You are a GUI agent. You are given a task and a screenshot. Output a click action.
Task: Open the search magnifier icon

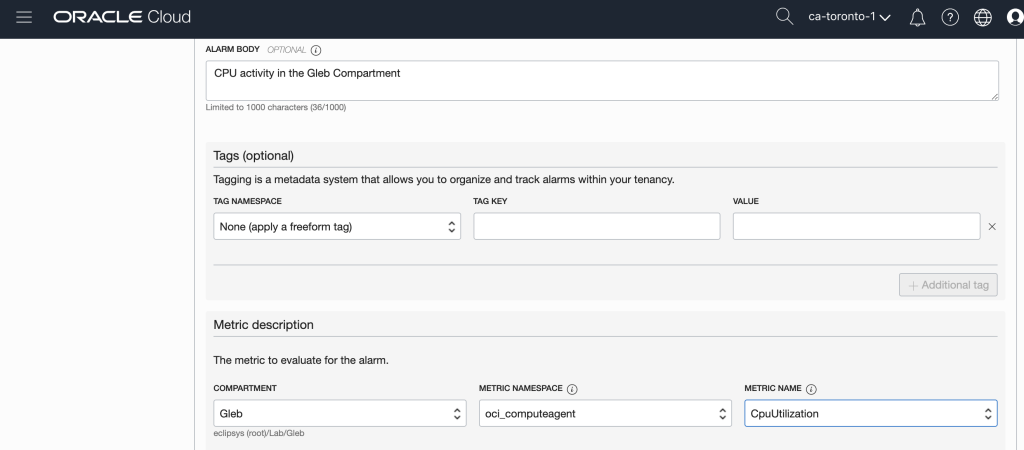784,17
